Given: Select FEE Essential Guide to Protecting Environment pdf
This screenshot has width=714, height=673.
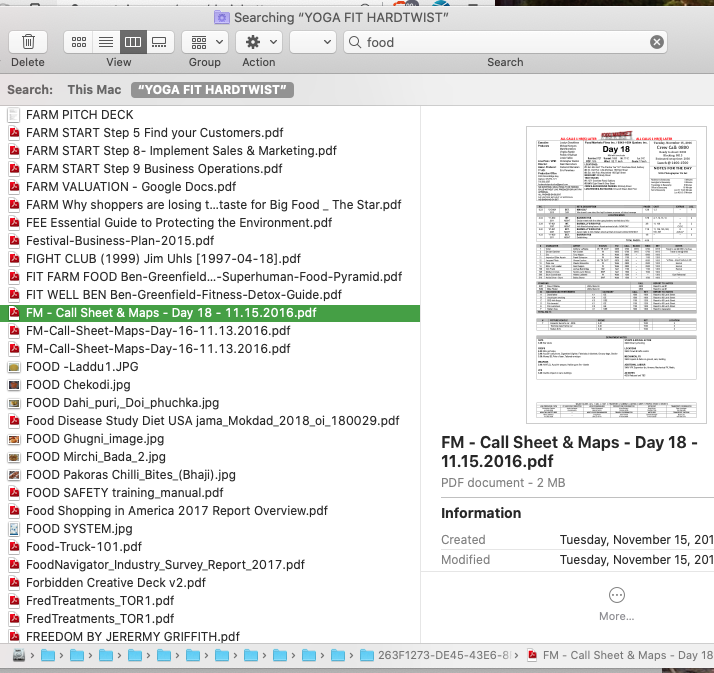Looking at the screenshot, I should (179, 223).
